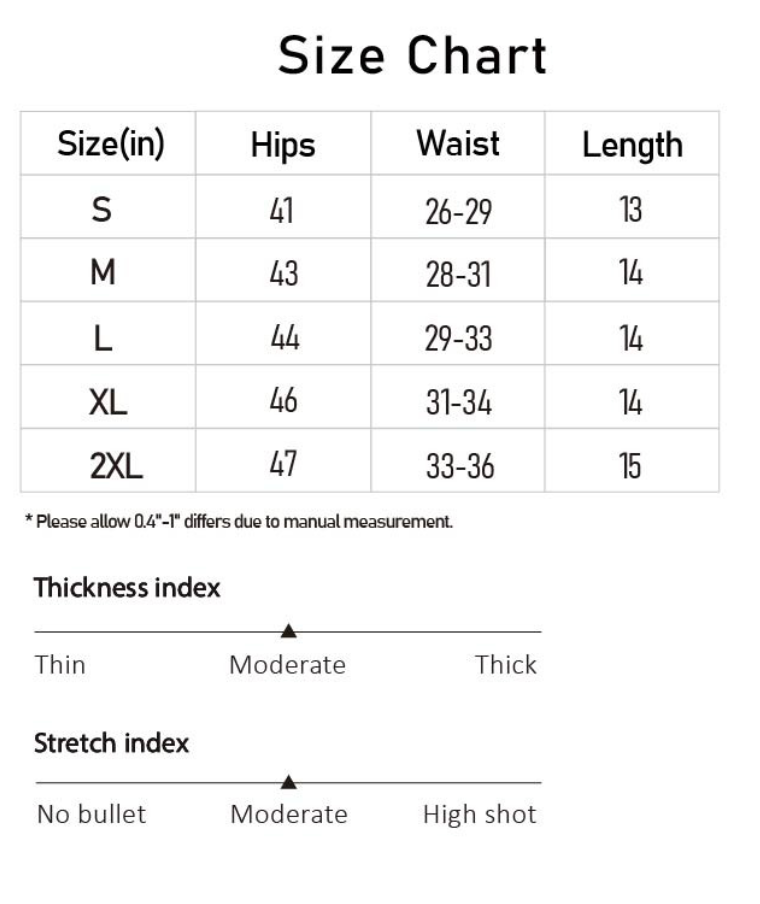The height and width of the screenshot is (904, 760).
Task: Select the Hips column header
Action: coord(283,145)
